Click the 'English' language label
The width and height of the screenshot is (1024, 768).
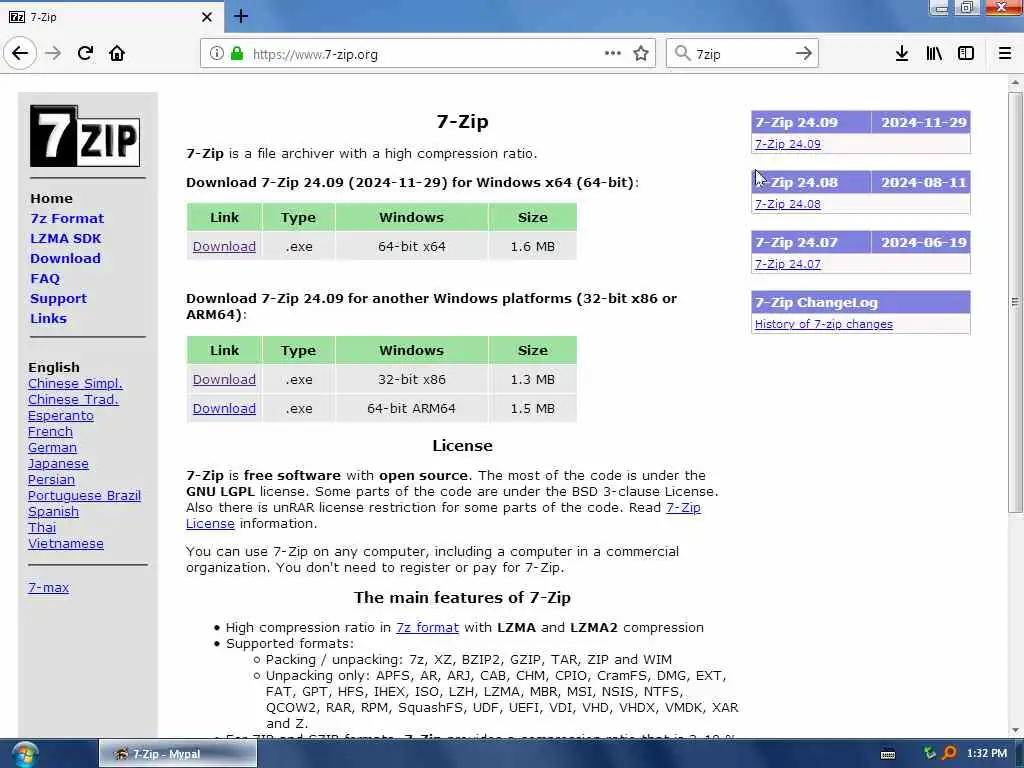(54, 368)
